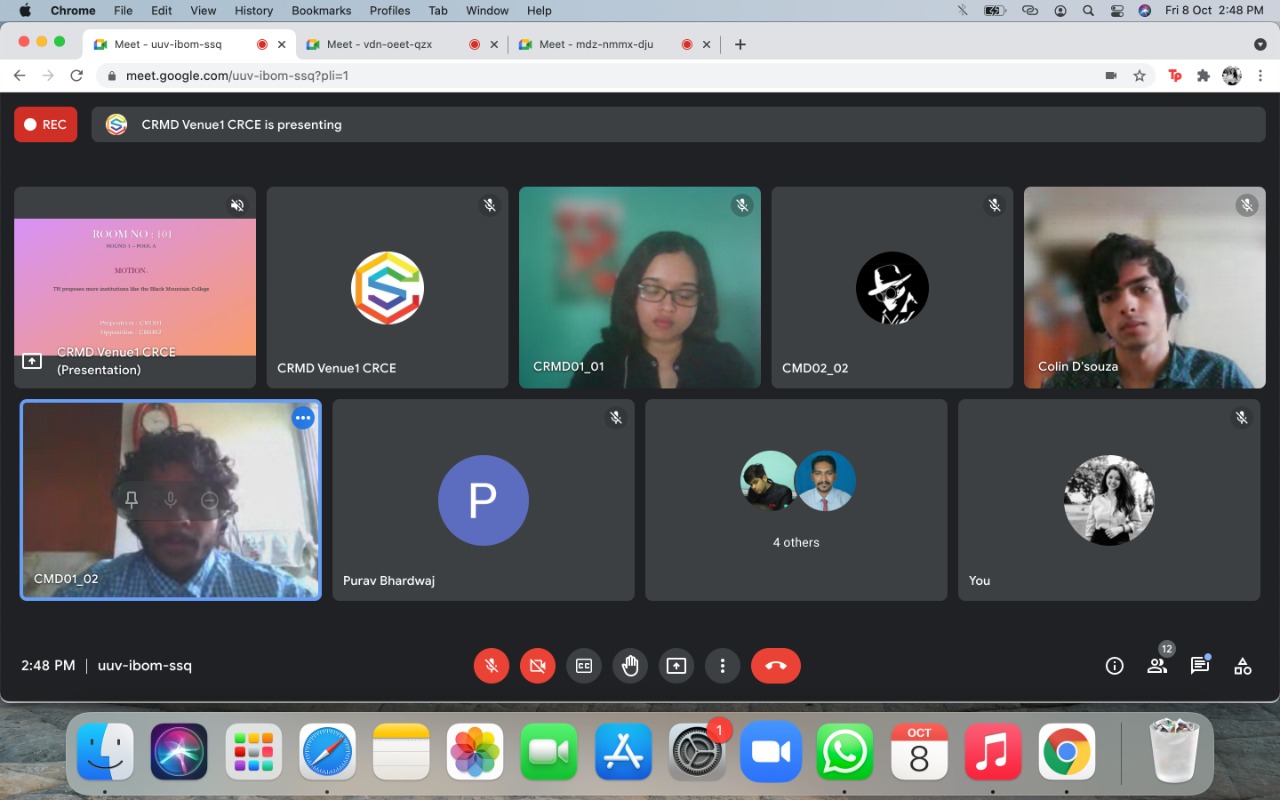The image size is (1280, 800).
Task: Open the activities shapes icon
Action: coord(1242,666)
